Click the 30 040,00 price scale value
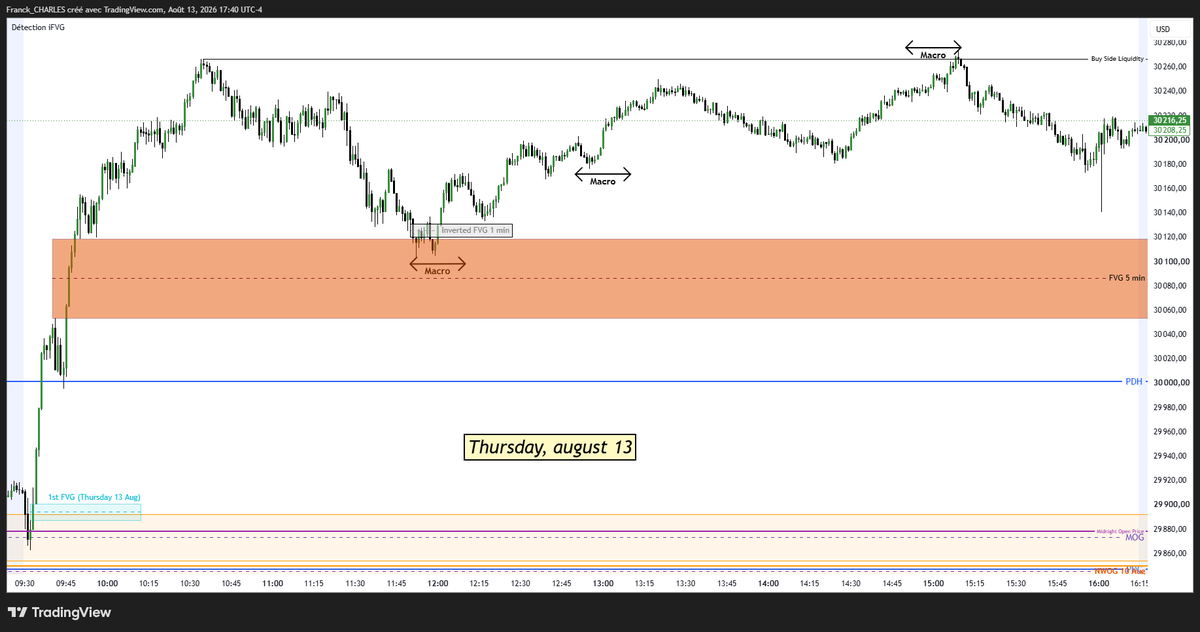 (1171, 334)
